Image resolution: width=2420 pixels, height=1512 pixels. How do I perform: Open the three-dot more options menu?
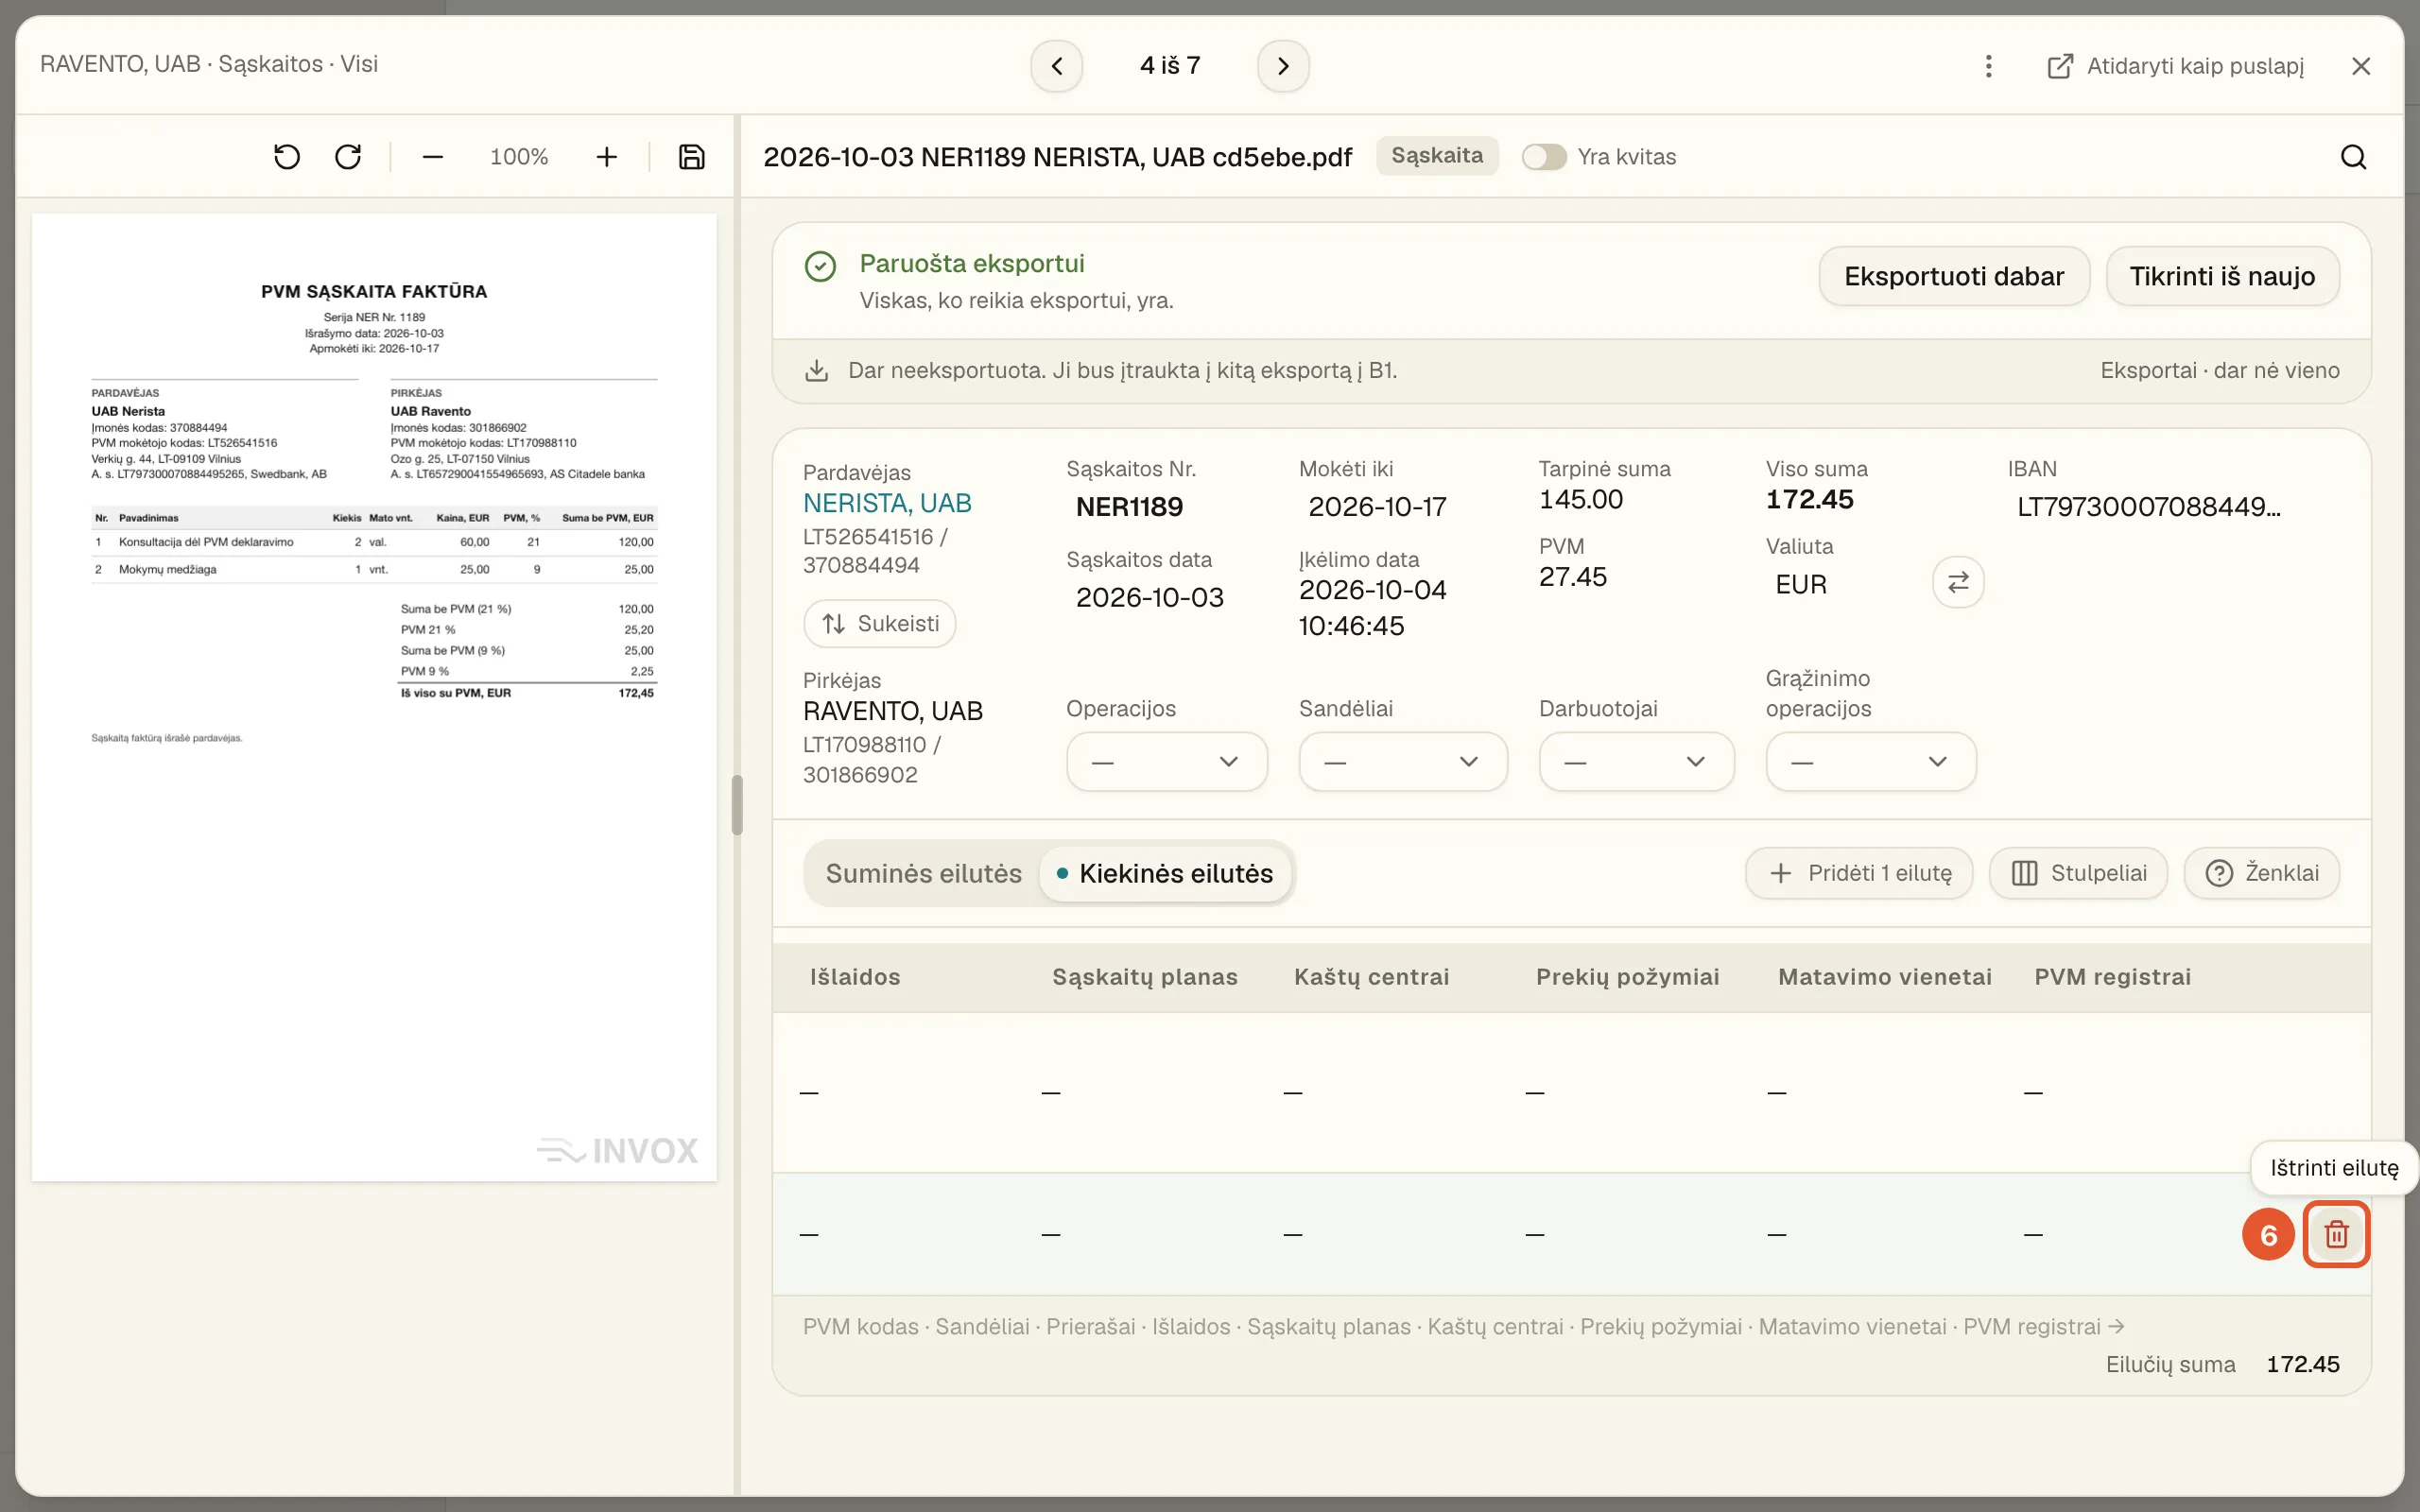click(x=1988, y=66)
